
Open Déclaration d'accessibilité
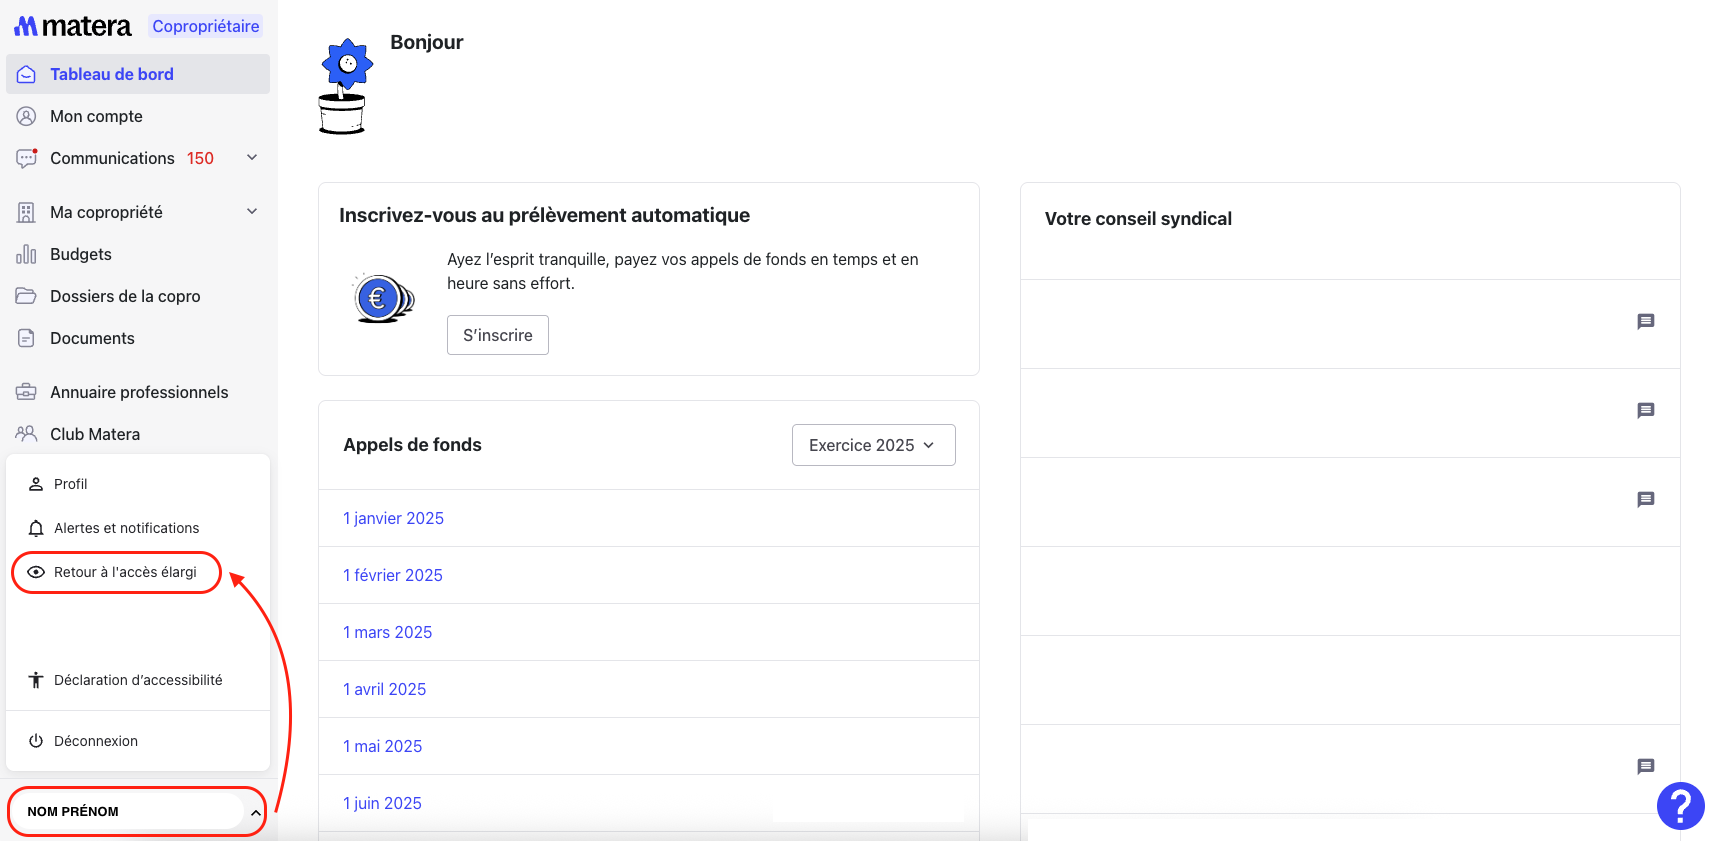tap(138, 680)
